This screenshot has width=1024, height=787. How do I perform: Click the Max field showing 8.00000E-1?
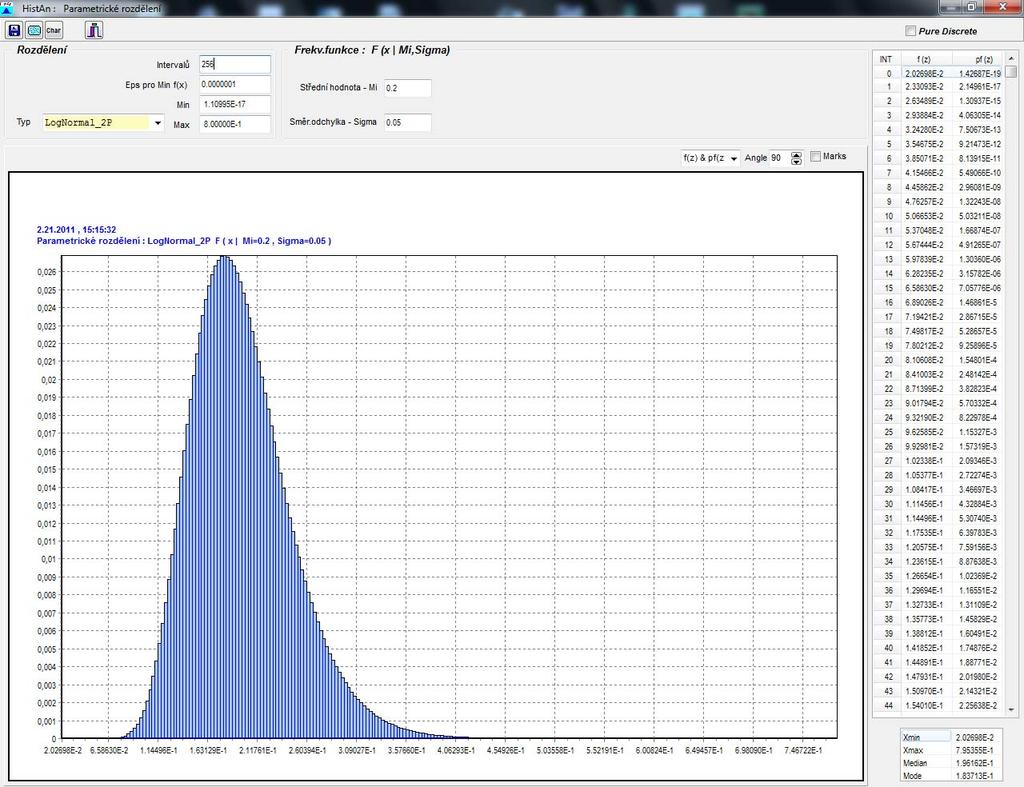tap(234, 124)
